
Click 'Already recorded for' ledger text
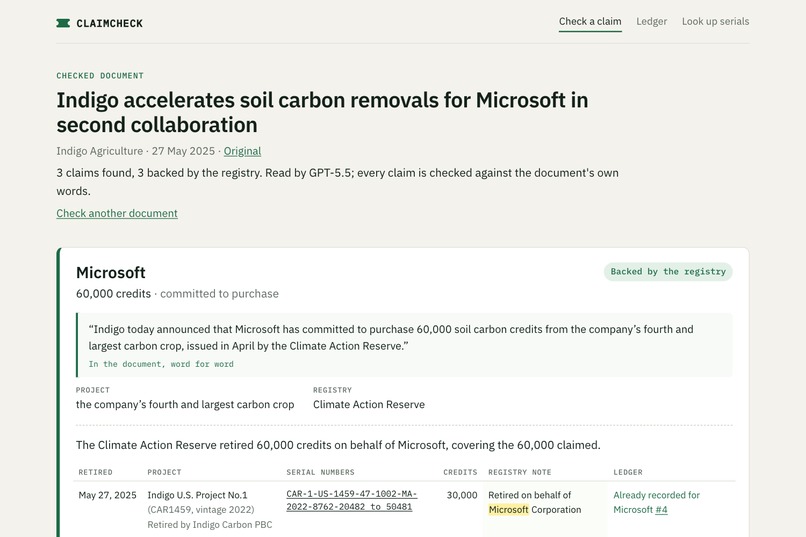tap(656, 495)
